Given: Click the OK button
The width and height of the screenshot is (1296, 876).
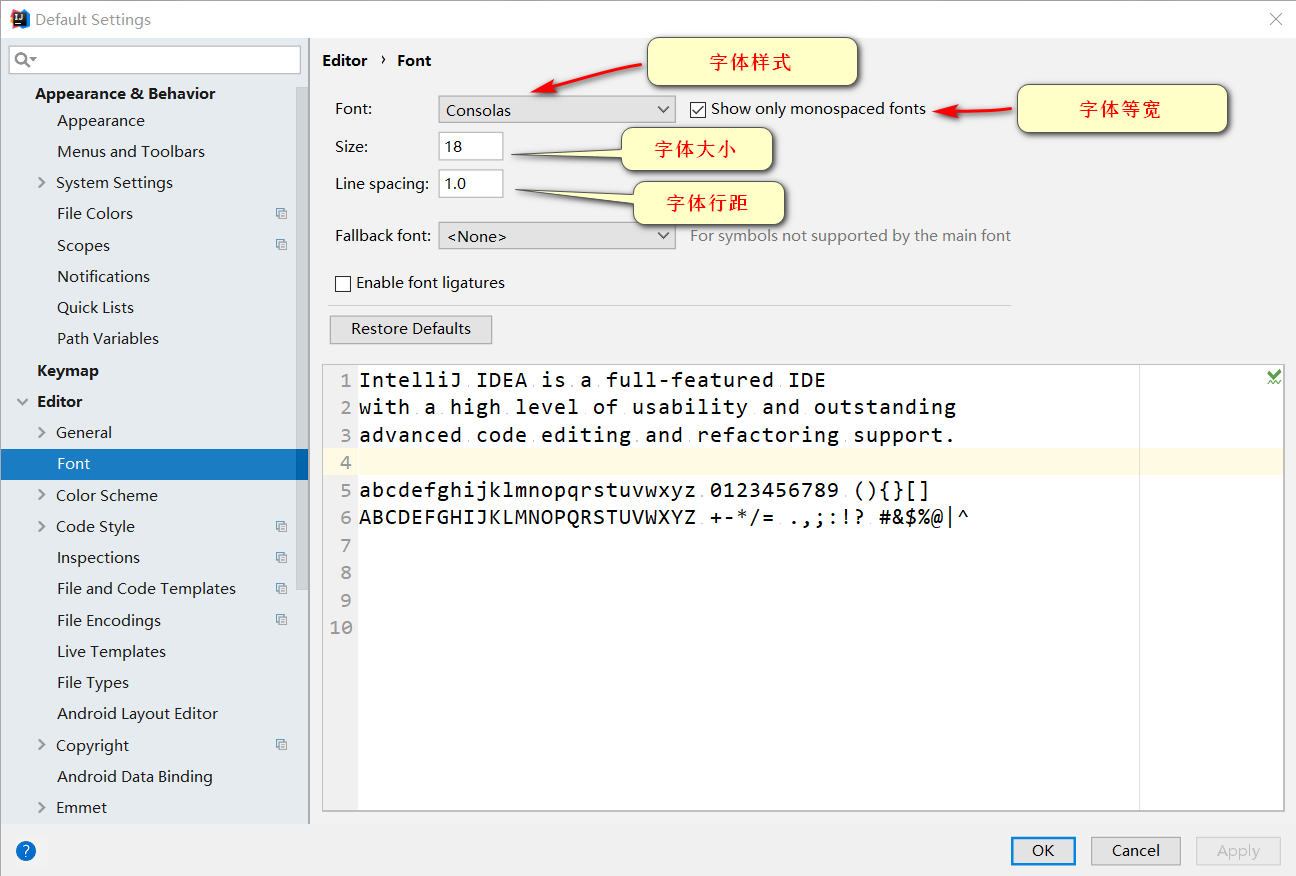Looking at the screenshot, I should point(1043,851).
